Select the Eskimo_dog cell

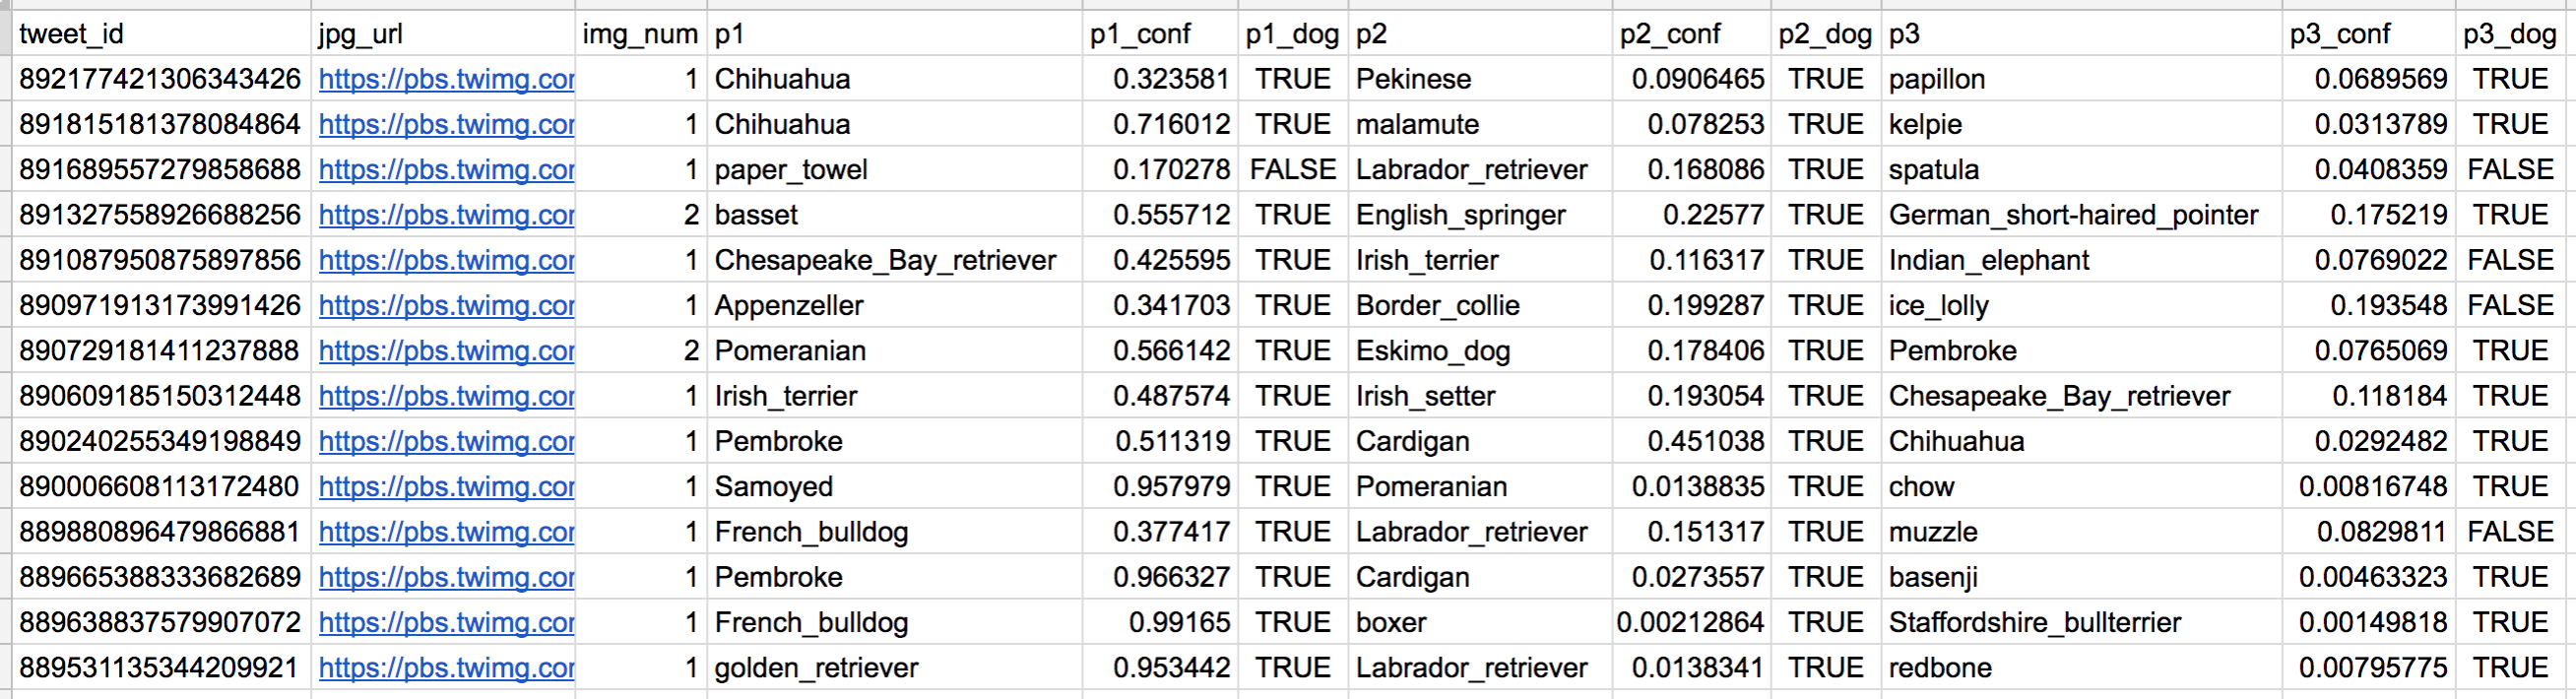[x=1480, y=351]
